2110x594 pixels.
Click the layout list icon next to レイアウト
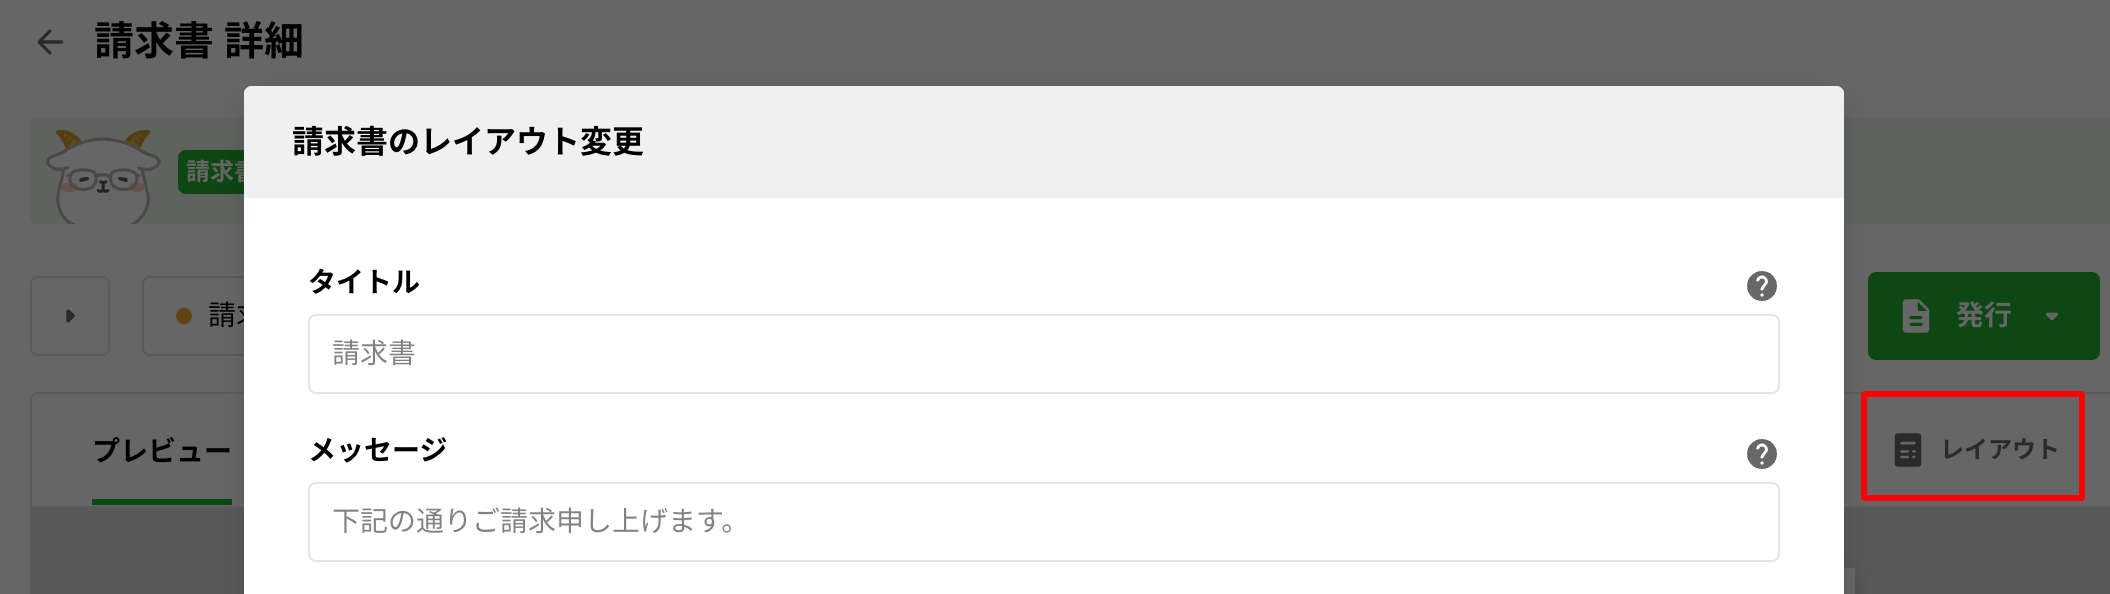1907,450
